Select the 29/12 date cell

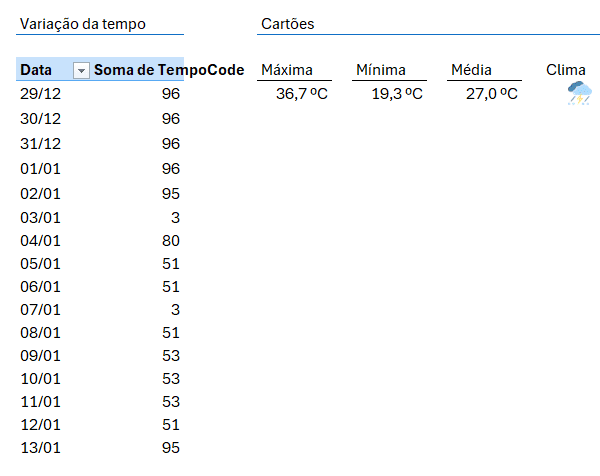[41, 94]
